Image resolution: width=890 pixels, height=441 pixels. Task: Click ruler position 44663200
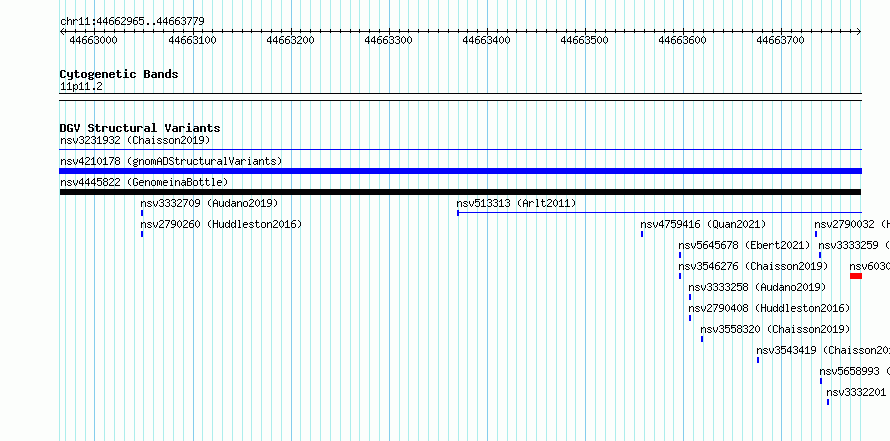[290, 40]
